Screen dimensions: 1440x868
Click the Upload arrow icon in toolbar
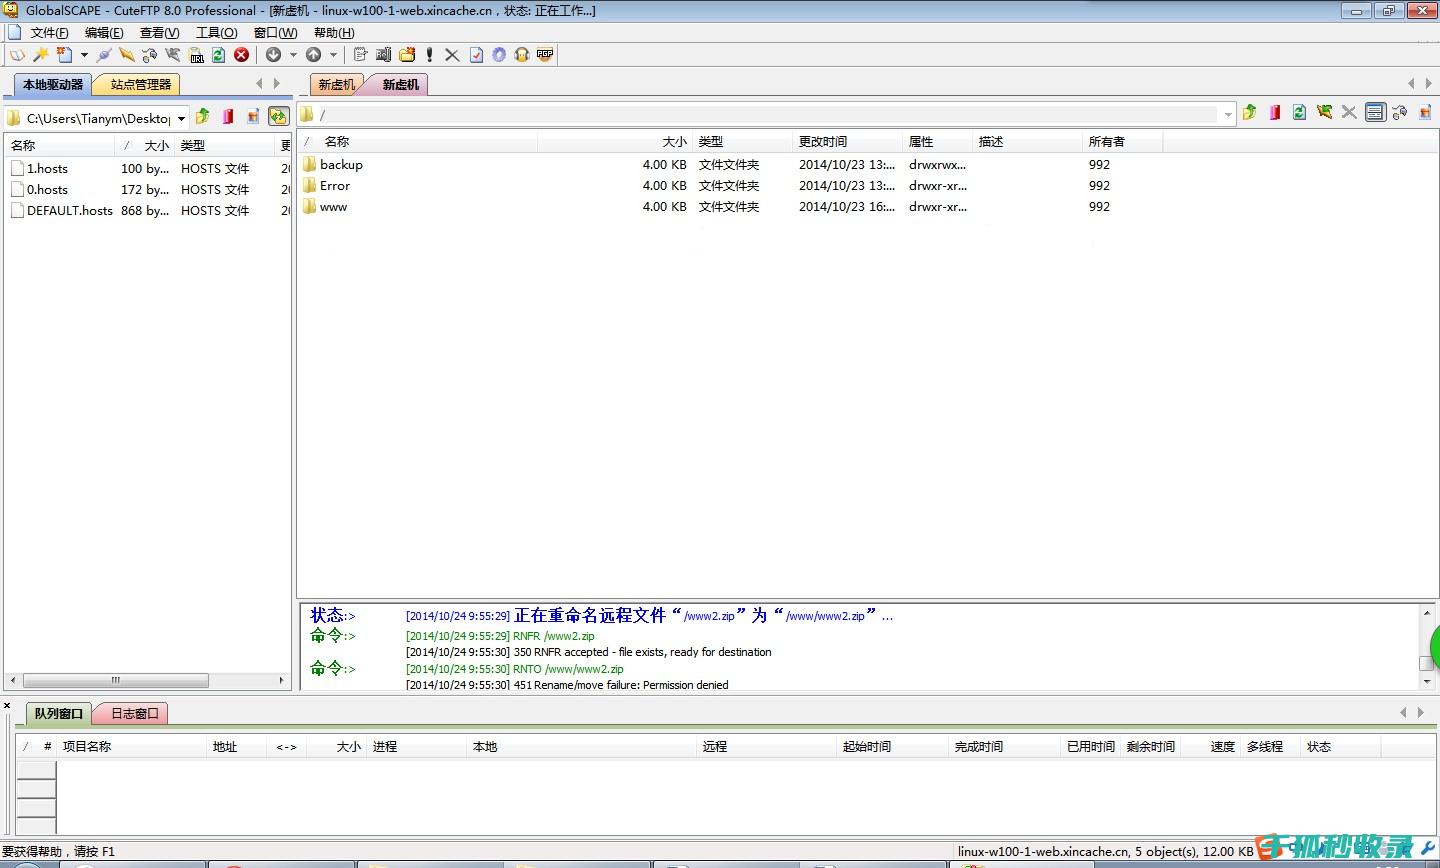(x=313, y=55)
